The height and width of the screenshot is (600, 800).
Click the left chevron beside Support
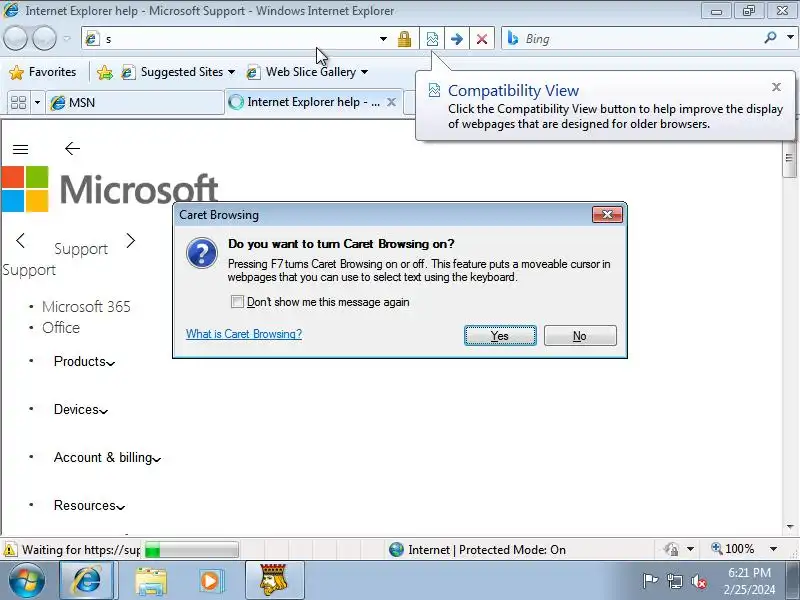coord(20,240)
